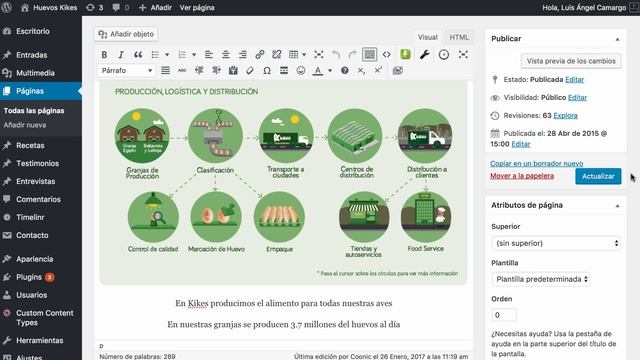Open the Añadir new content menu
The image size is (640, 360).
pyautogui.click(x=156, y=7)
